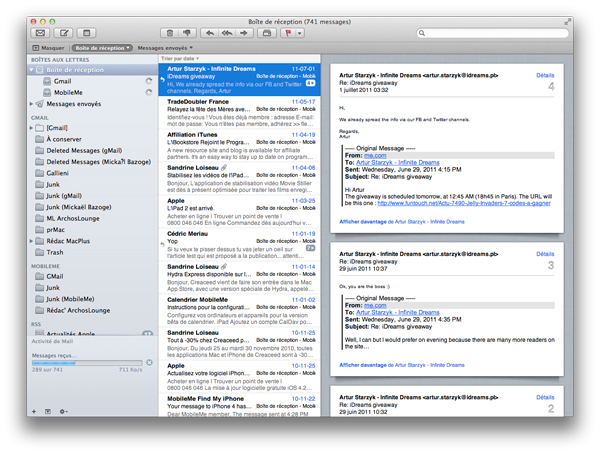600x454 pixels.
Task: Click MobileMe sync activity spinner
Action: coord(149,92)
